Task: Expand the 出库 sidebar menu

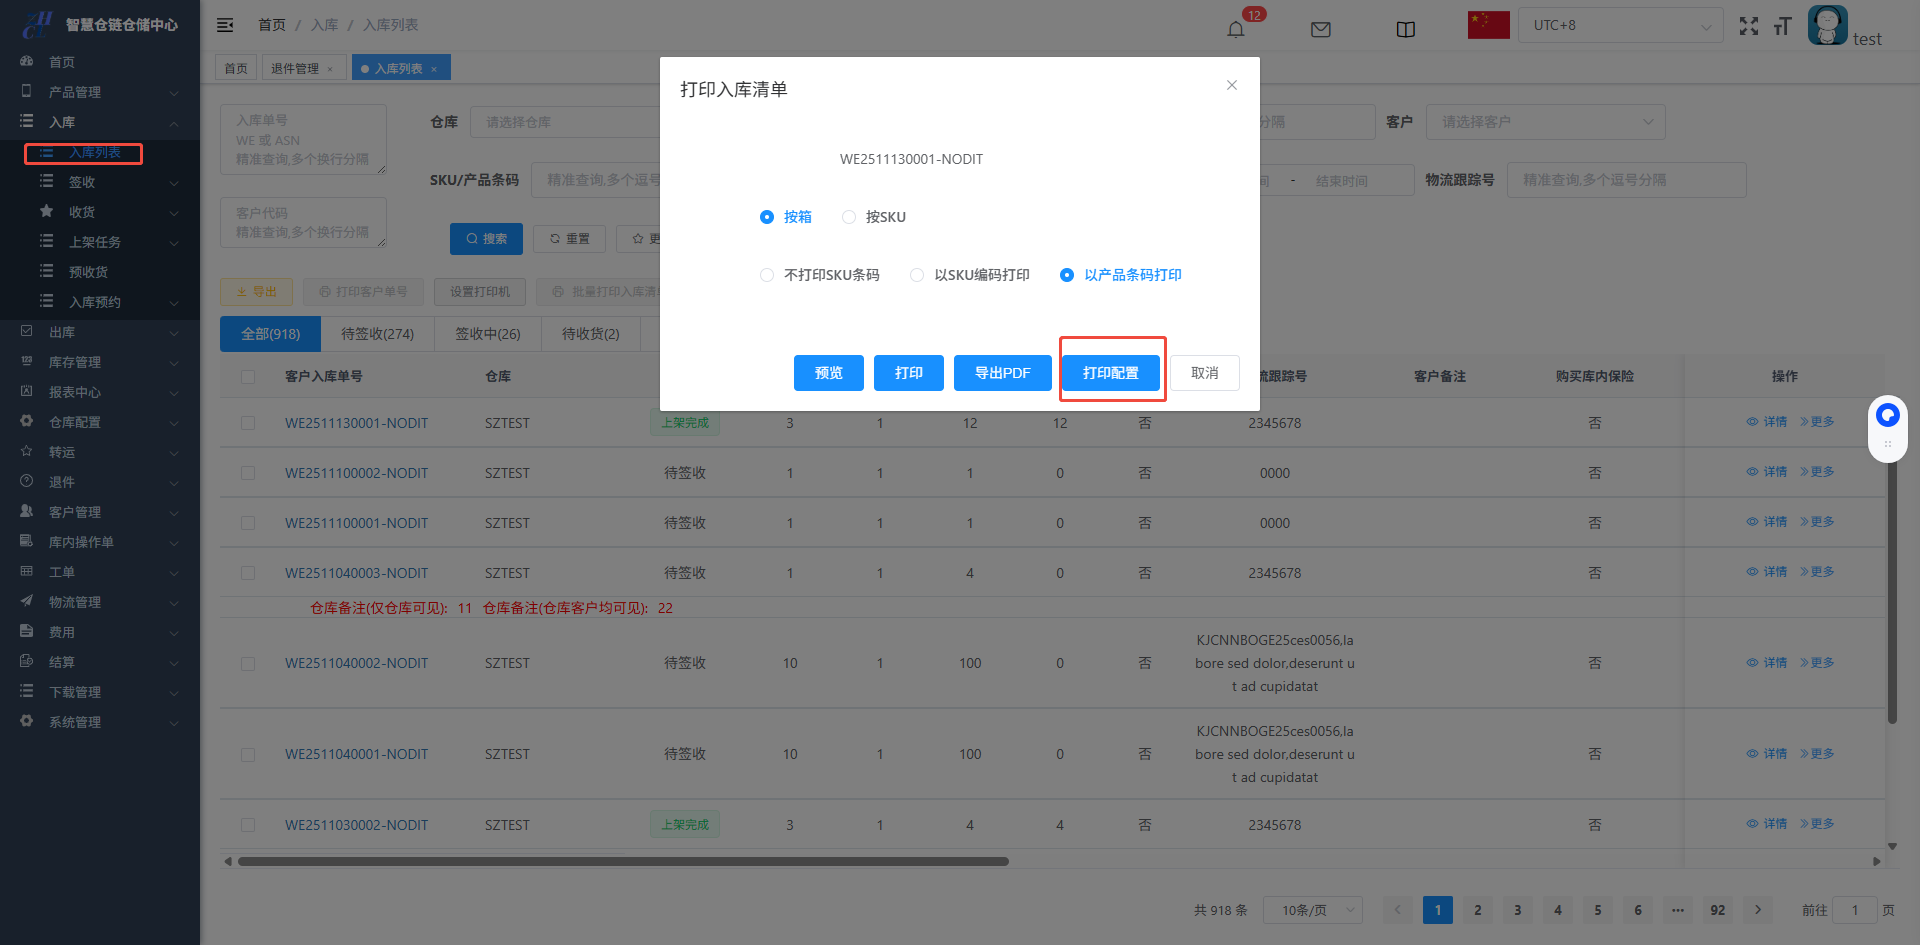Action: point(100,332)
